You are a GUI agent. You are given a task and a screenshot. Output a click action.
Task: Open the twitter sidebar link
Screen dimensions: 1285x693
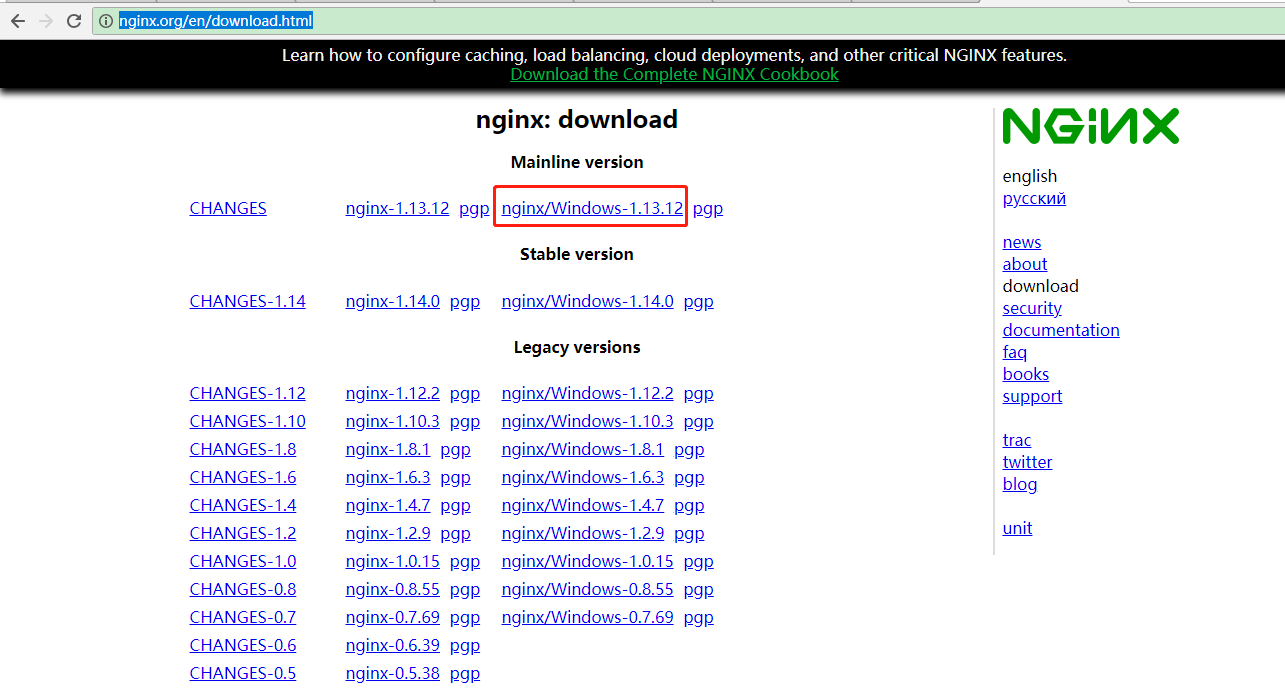point(1027,462)
